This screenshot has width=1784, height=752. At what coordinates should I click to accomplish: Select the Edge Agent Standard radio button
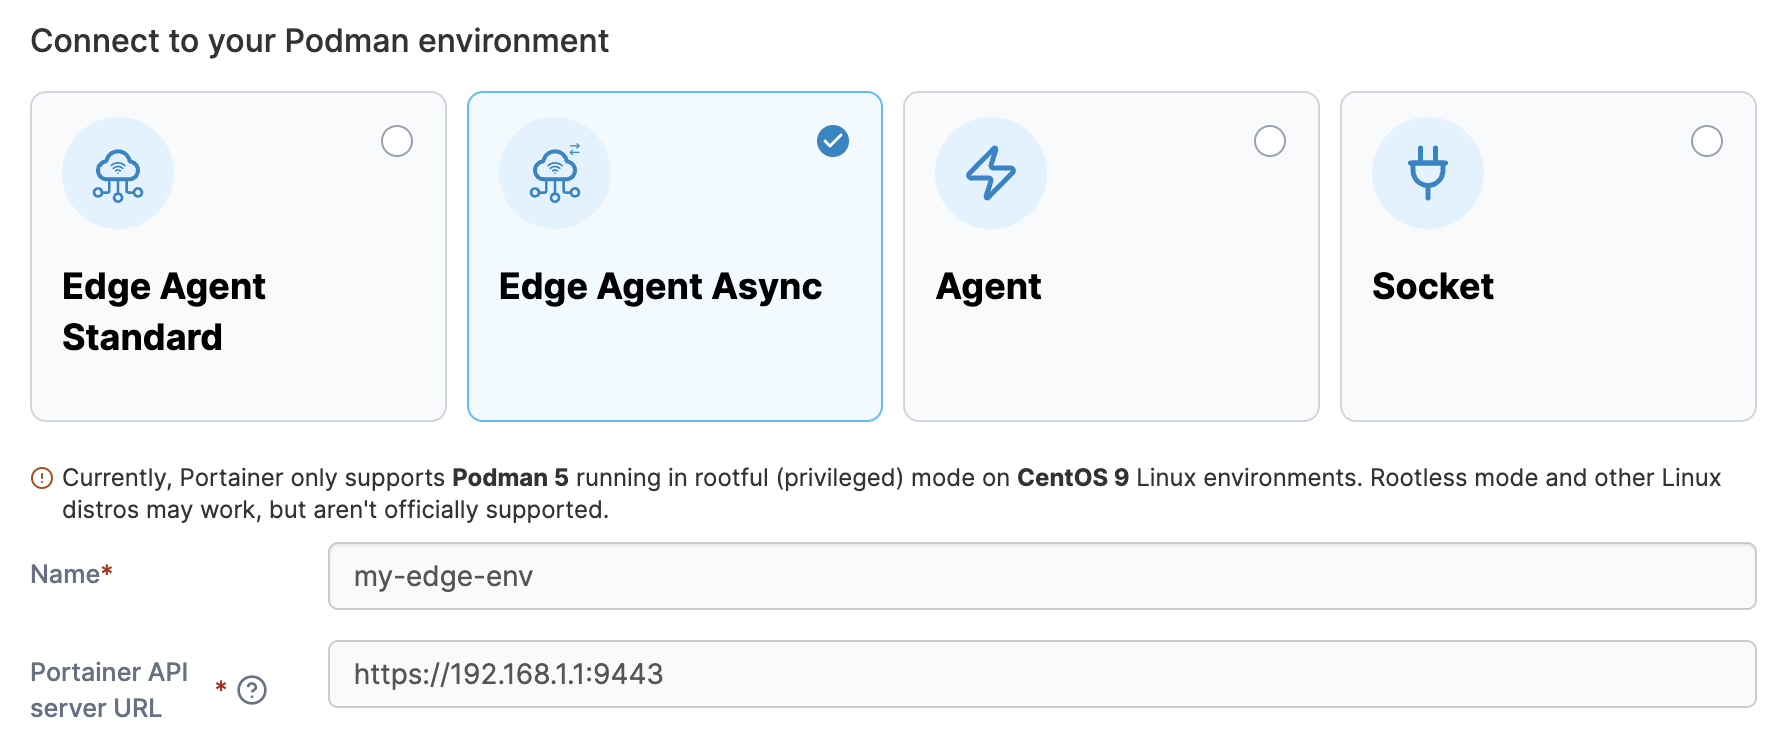tap(397, 141)
